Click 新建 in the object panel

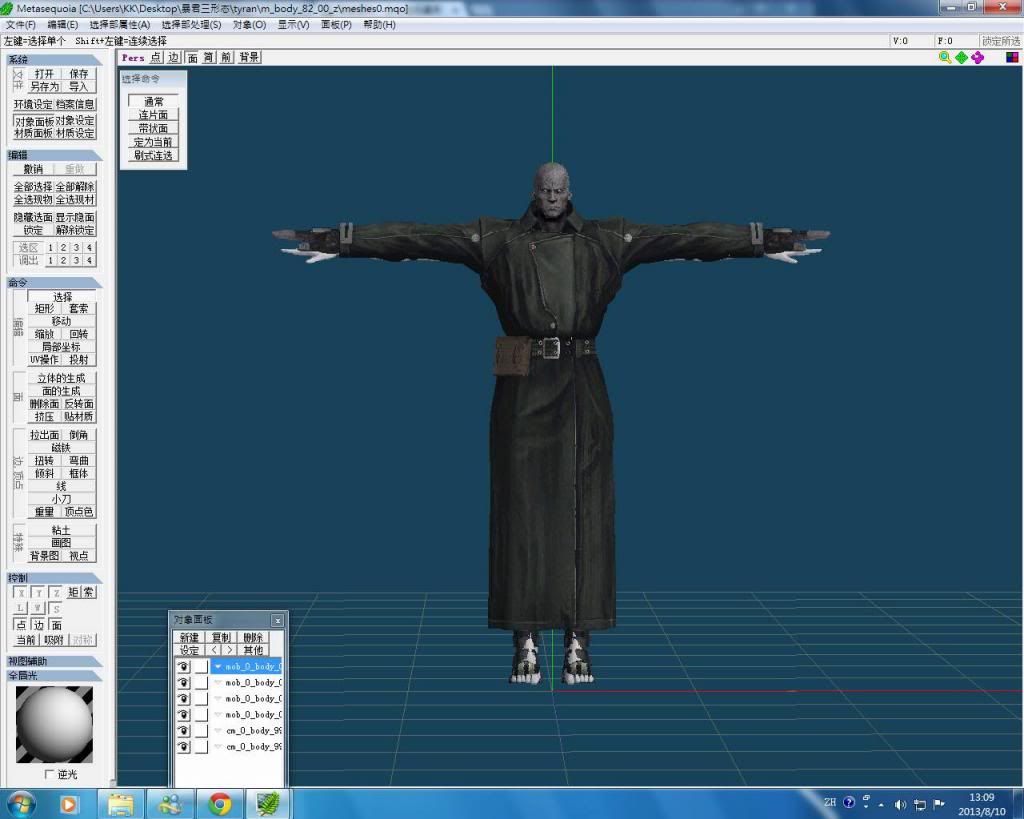[x=189, y=637]
